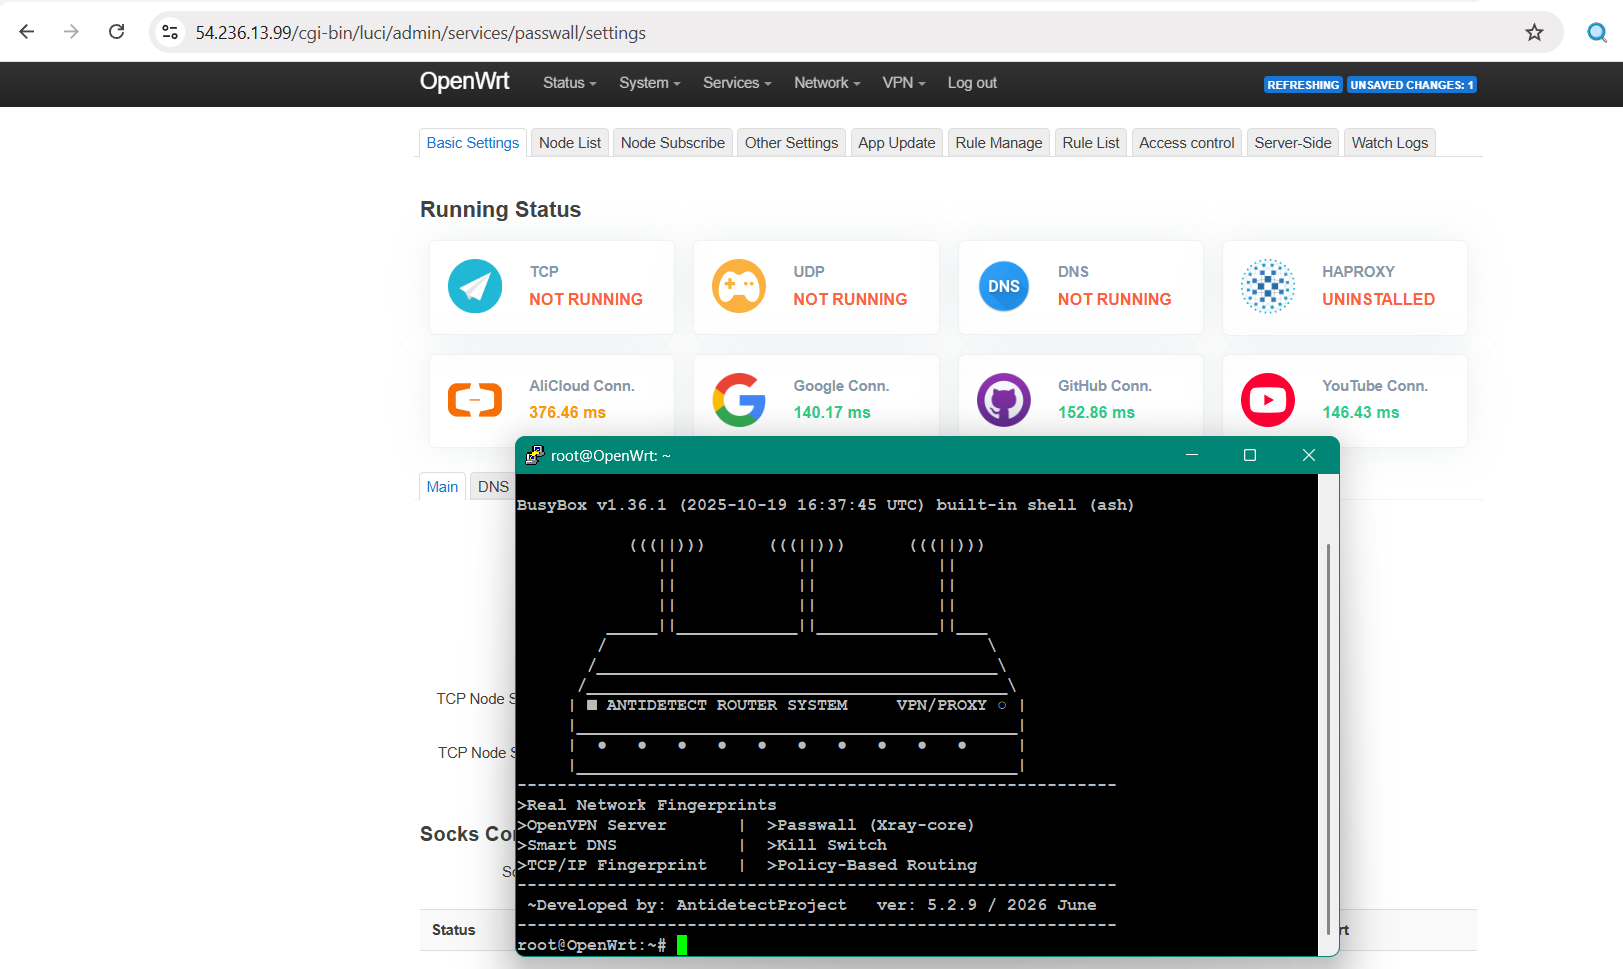Click the browser address bar URL

[x=421, y=33]
